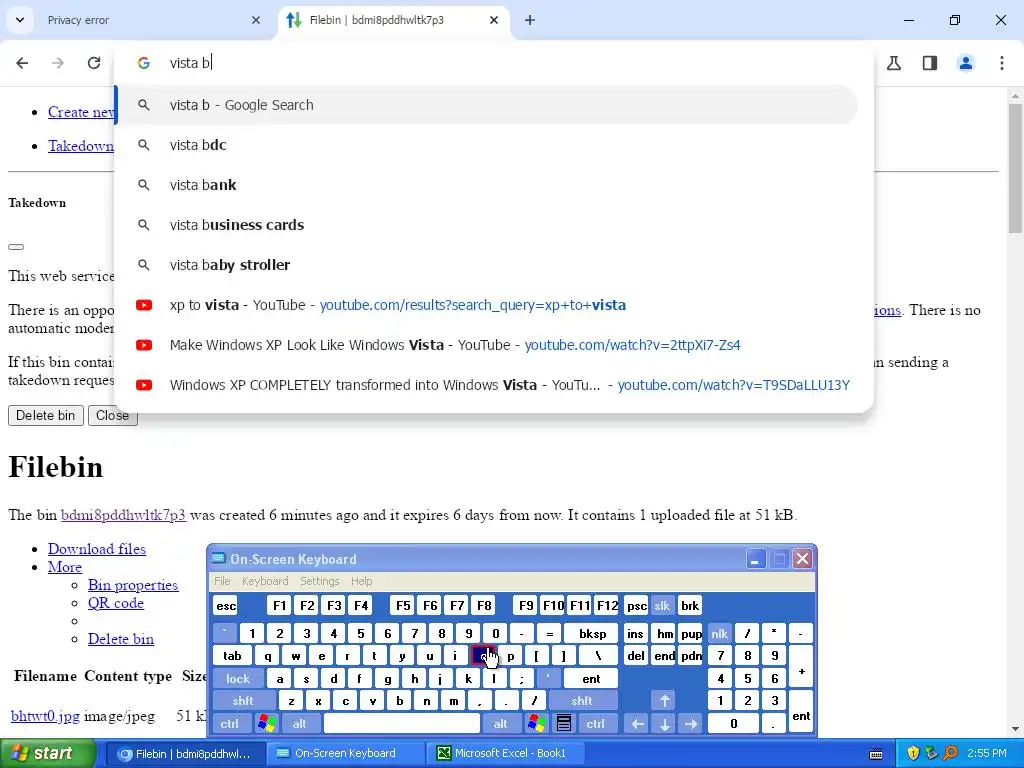Open 'Make Windows XP Look Like Windows Vista' suggestion
1024x768 pixels.
click(x=487, y=345)
